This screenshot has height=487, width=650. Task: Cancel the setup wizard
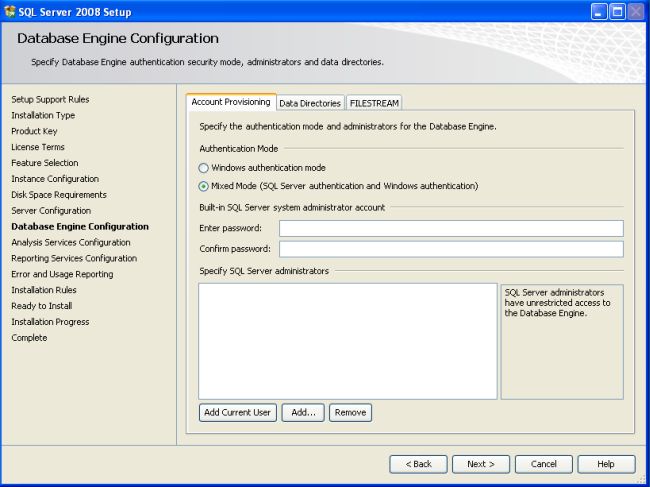[544, 464]
